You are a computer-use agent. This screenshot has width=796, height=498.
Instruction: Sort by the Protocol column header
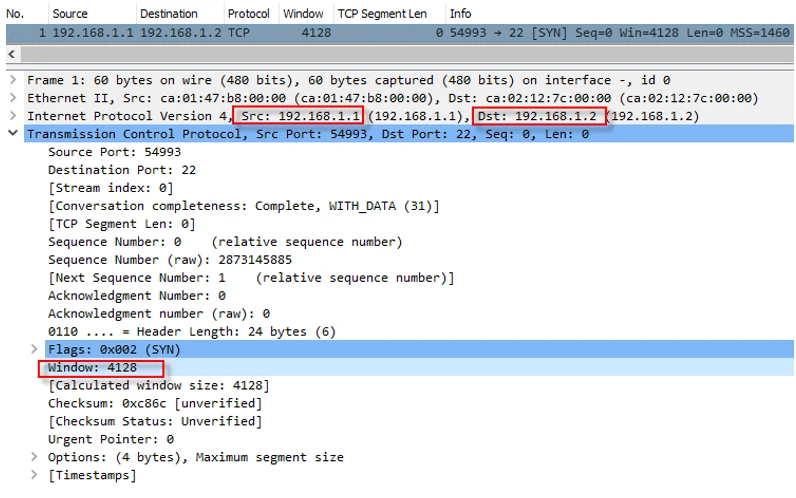coord(248,14)
